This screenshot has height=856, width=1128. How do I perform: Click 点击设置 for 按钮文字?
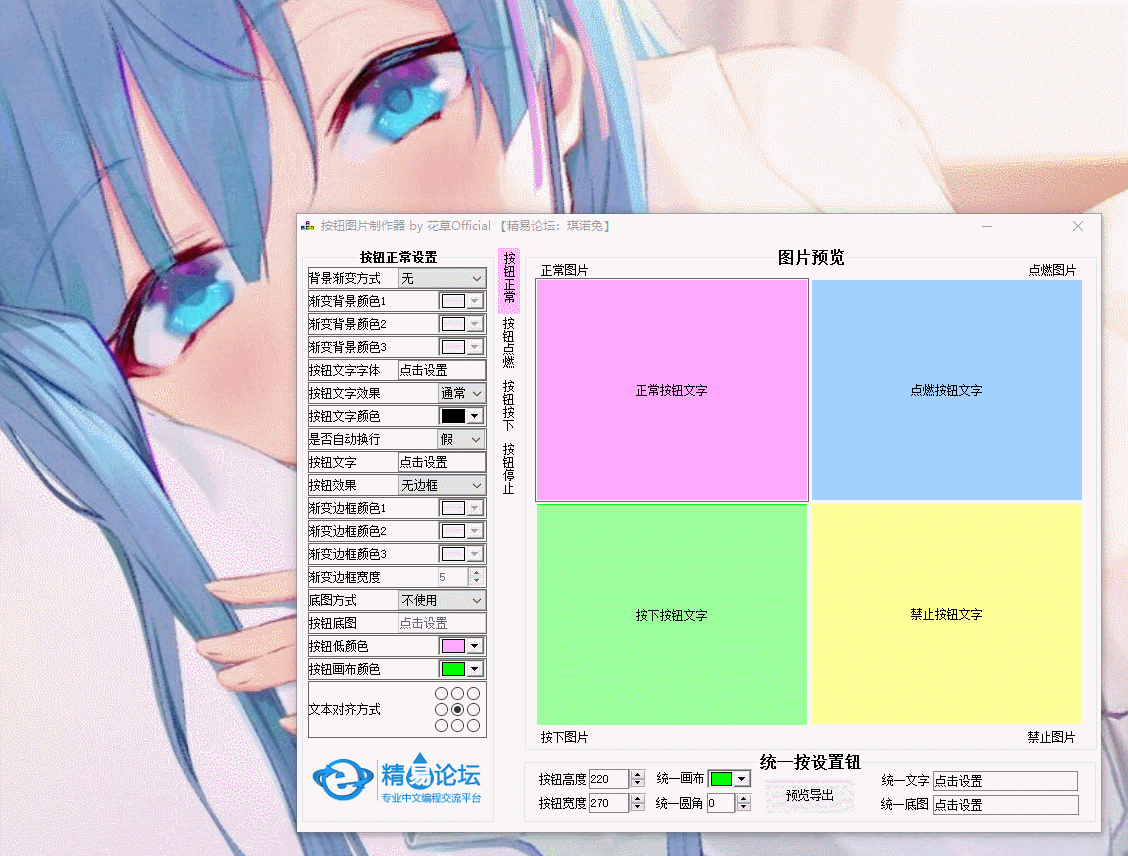(442, 463)
